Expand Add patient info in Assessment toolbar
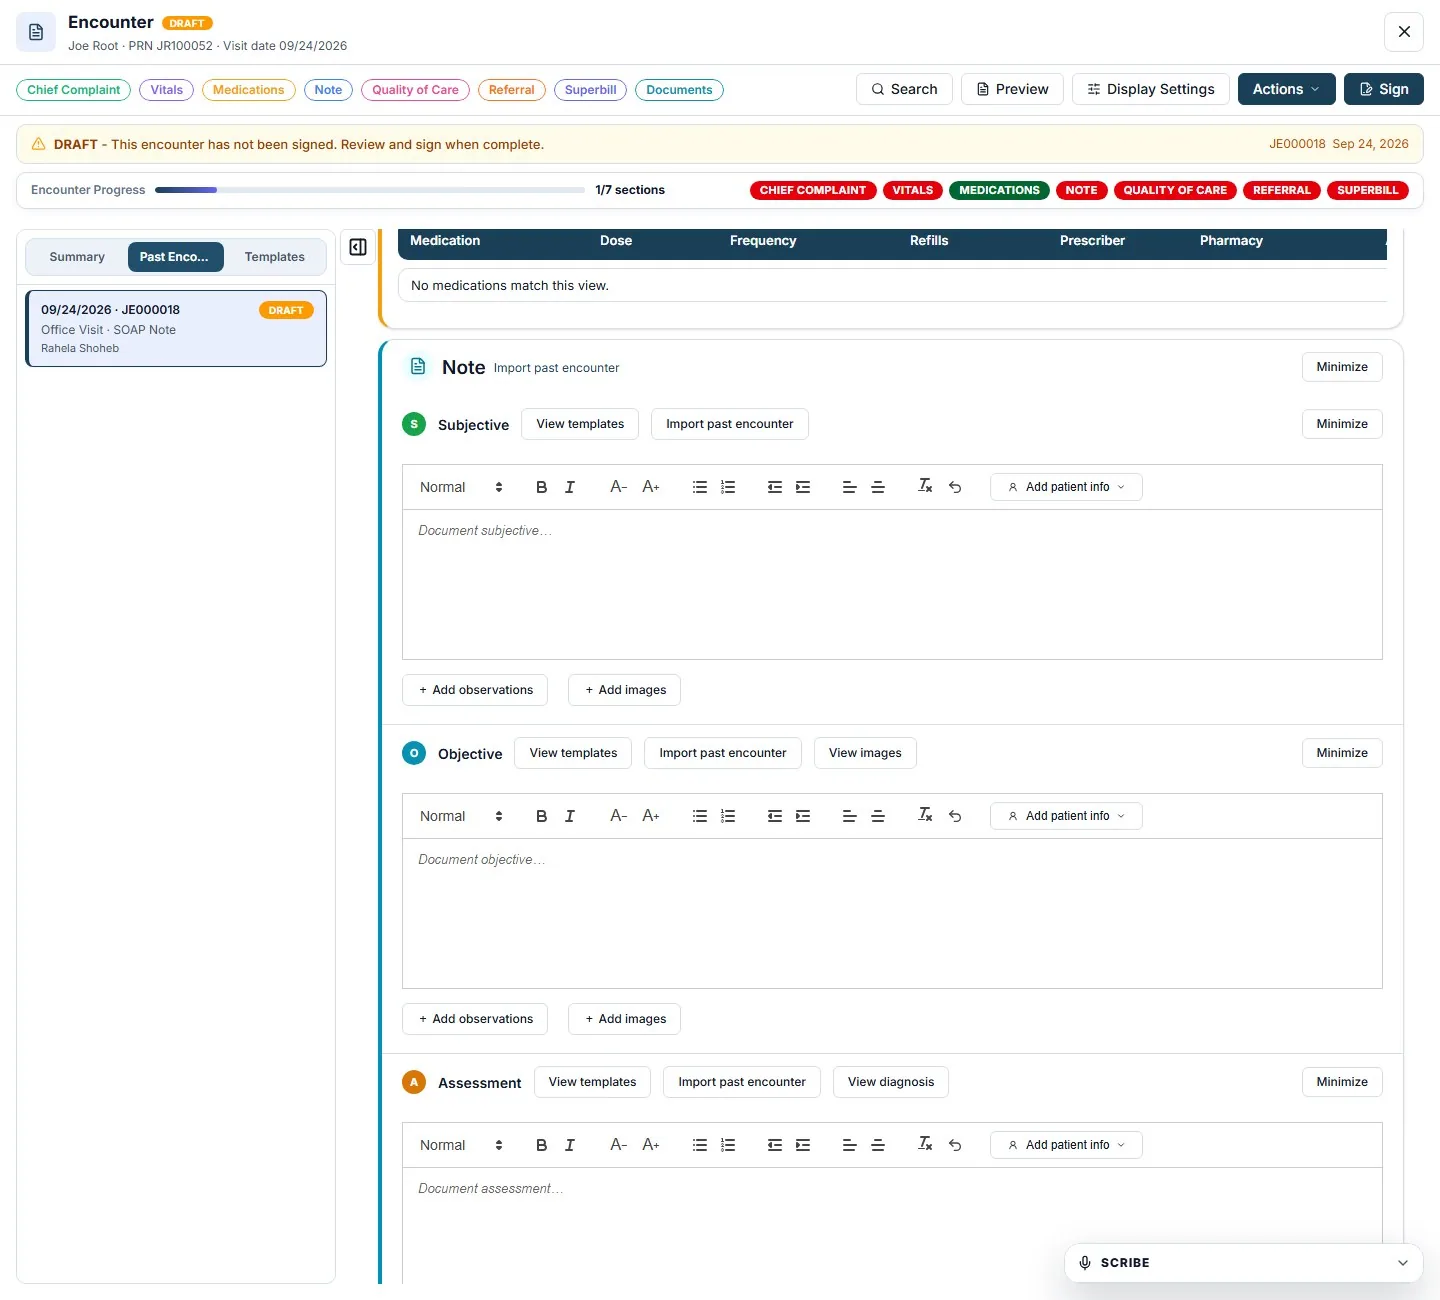Screen dimensions: 1440x1300 (1066, 1145)
